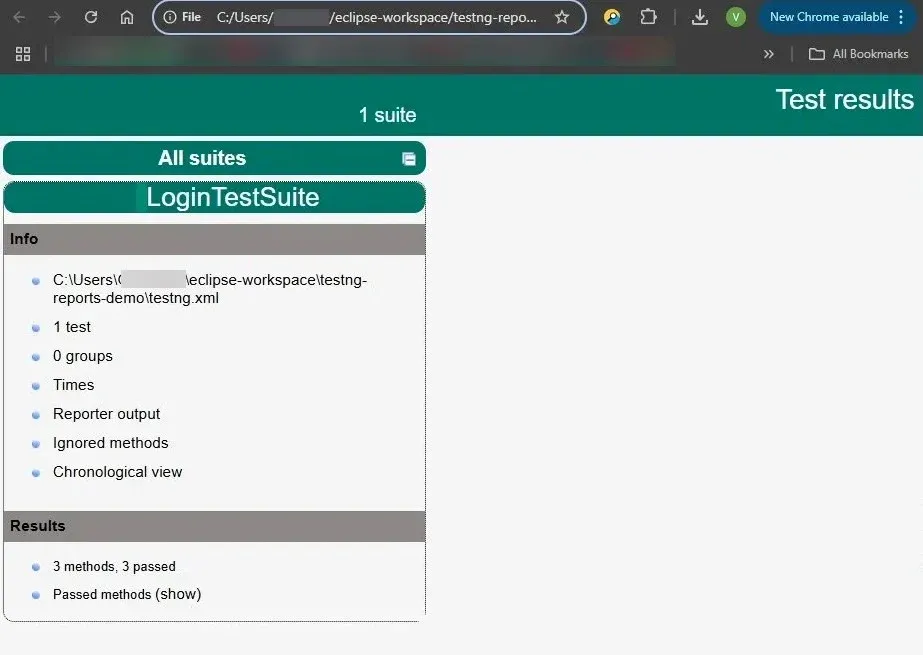
Task: Open the Chronological view link
Action: (118, 472)
